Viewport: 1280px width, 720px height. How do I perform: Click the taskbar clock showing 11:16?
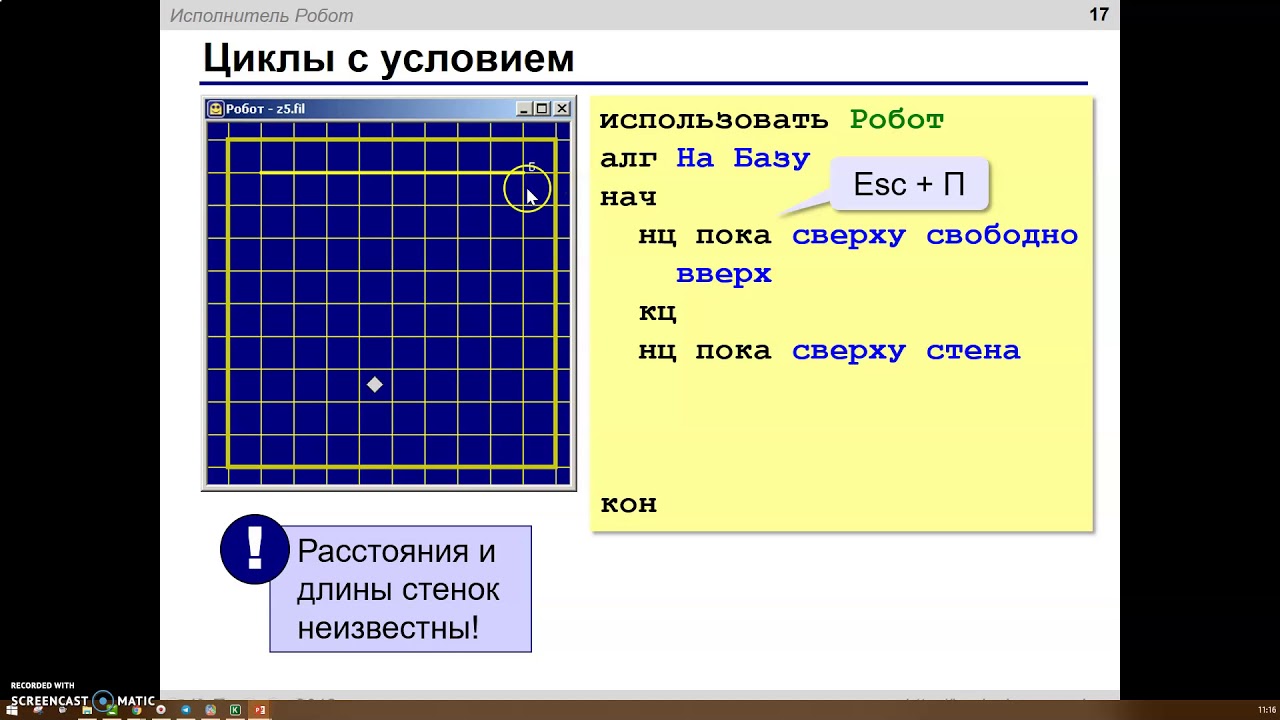1267,710
